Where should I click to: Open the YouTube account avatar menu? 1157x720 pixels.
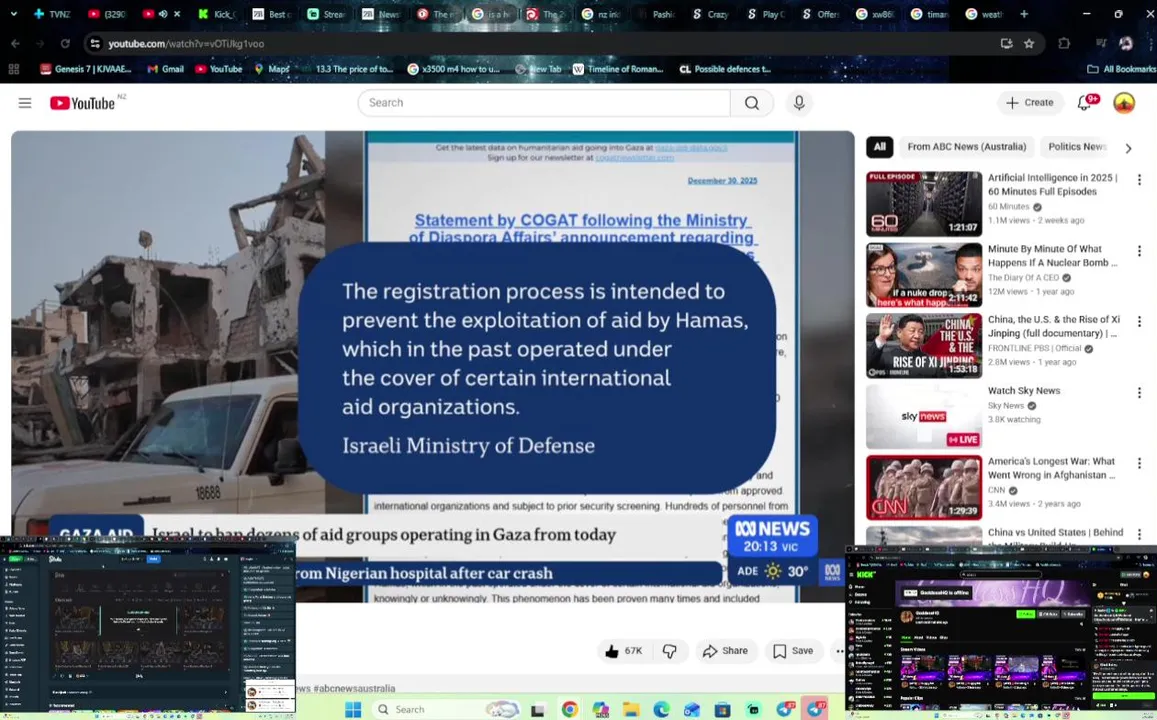click(1124, 103)
